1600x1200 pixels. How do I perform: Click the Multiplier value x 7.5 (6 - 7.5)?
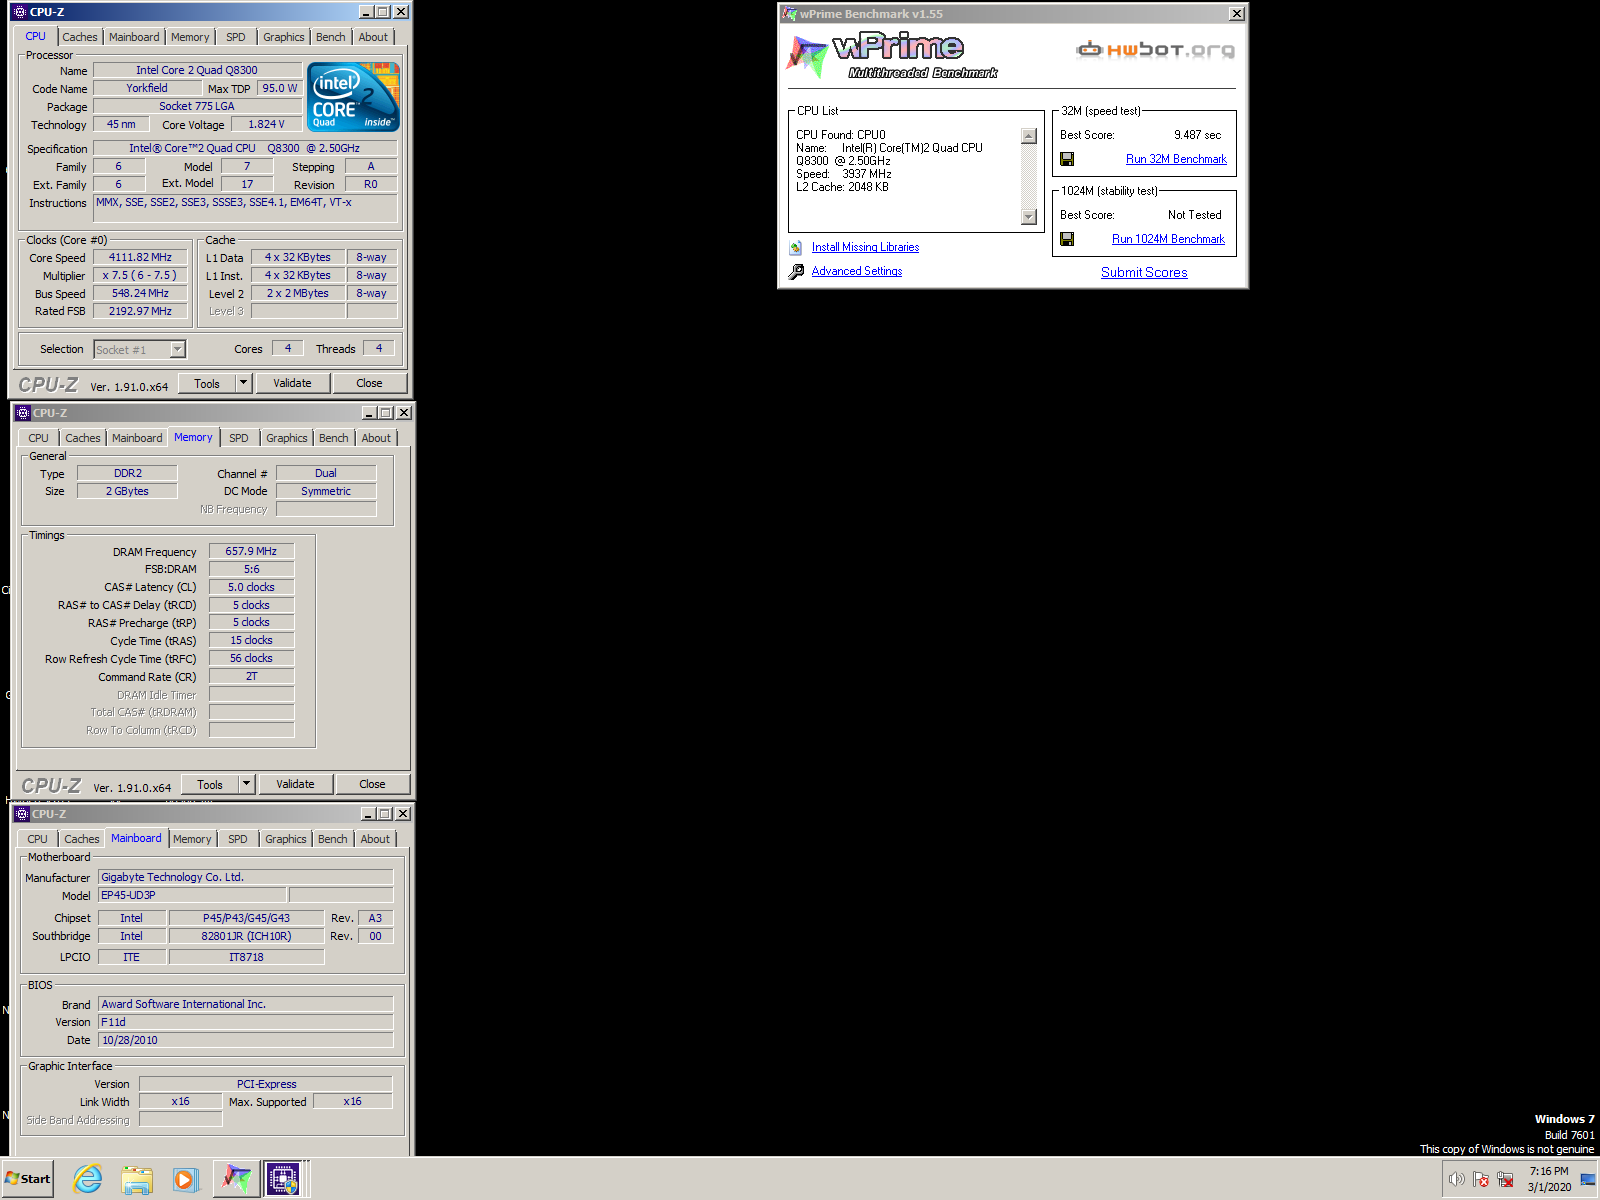click(140, 275)
